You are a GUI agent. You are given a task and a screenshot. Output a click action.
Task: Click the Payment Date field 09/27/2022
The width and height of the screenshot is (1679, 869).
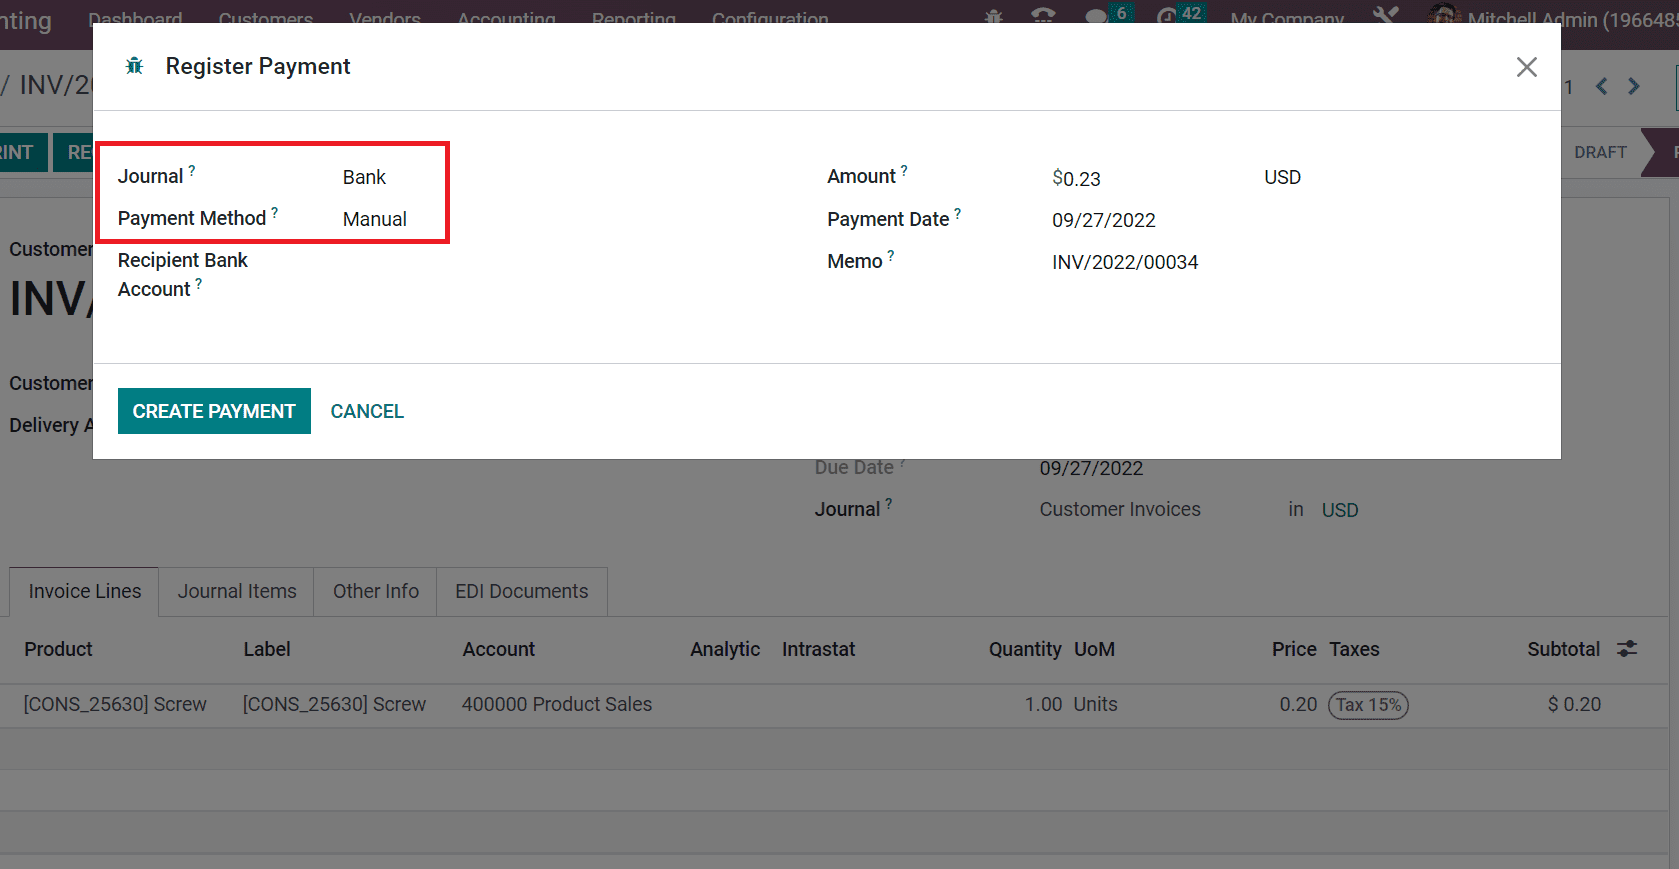pos(1103,220)
